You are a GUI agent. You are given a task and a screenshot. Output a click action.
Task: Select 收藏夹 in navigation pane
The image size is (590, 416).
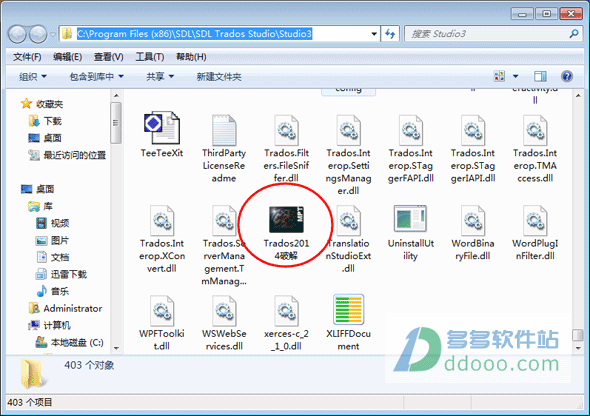coord(42,104)
